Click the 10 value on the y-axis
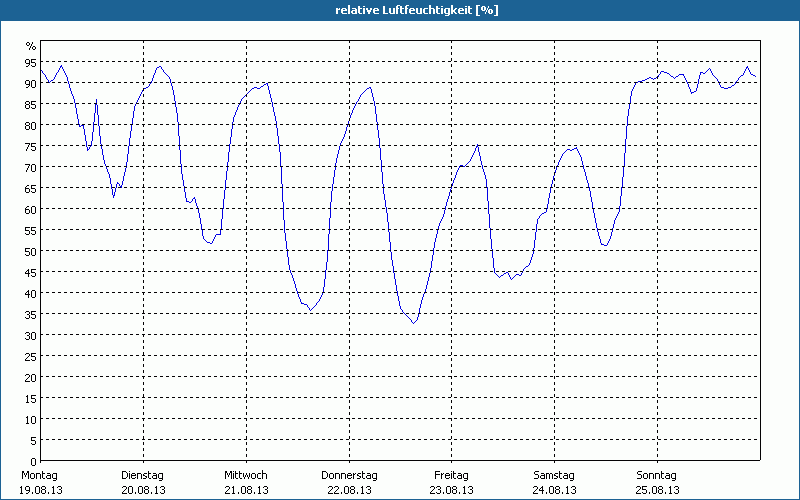 tap(31, 419)
